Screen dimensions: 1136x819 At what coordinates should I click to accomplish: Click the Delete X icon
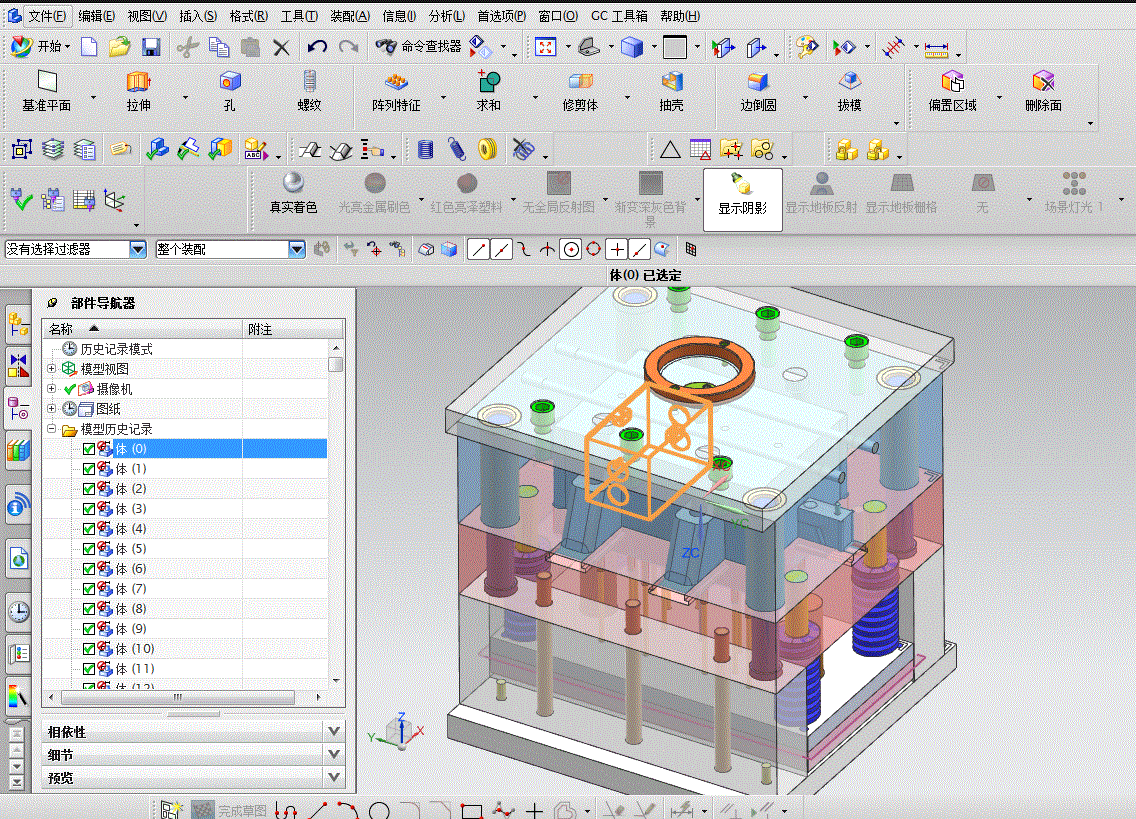(281, 48)
